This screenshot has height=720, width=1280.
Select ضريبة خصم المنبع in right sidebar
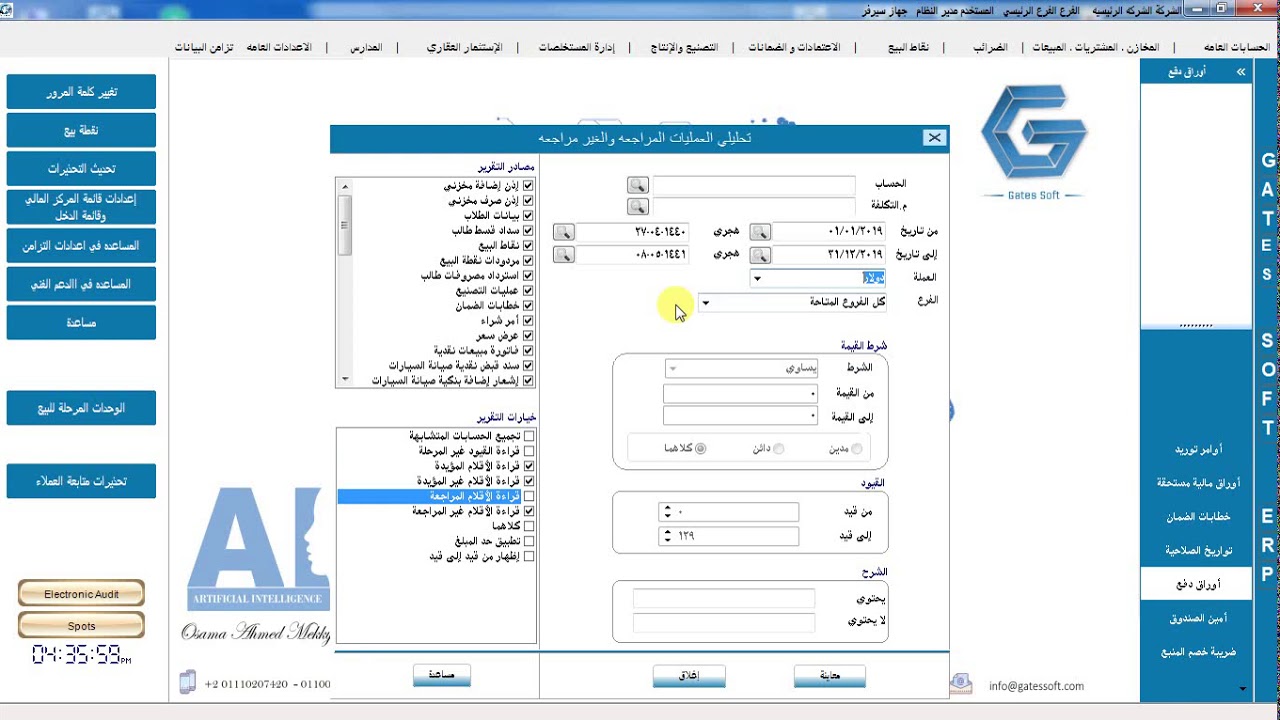pos(1196,652)
